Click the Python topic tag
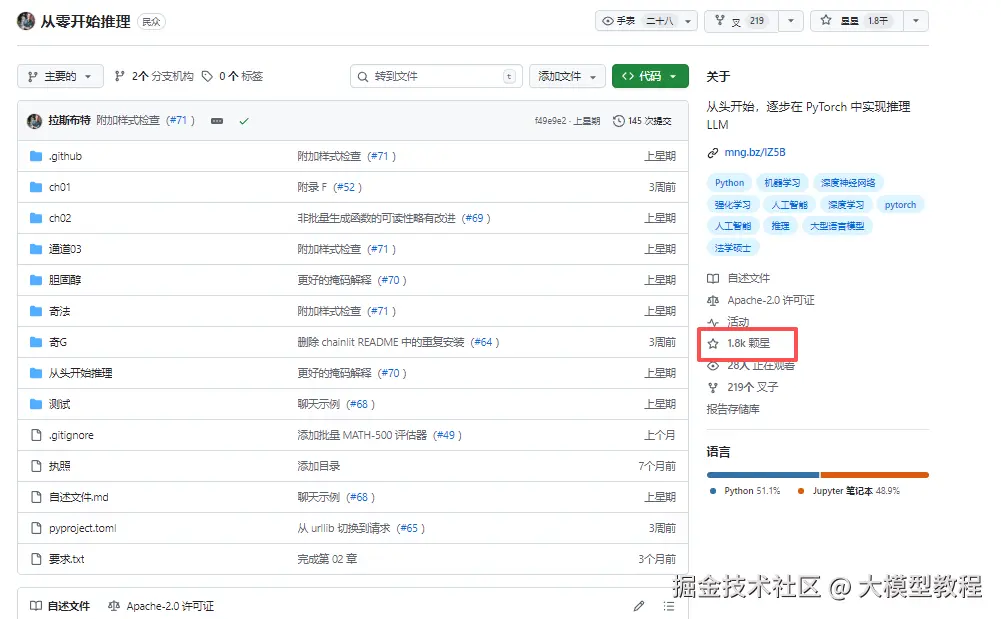The height and width of the screenshot is (619, 1001). pyautogui.click(x=729, y=183)
